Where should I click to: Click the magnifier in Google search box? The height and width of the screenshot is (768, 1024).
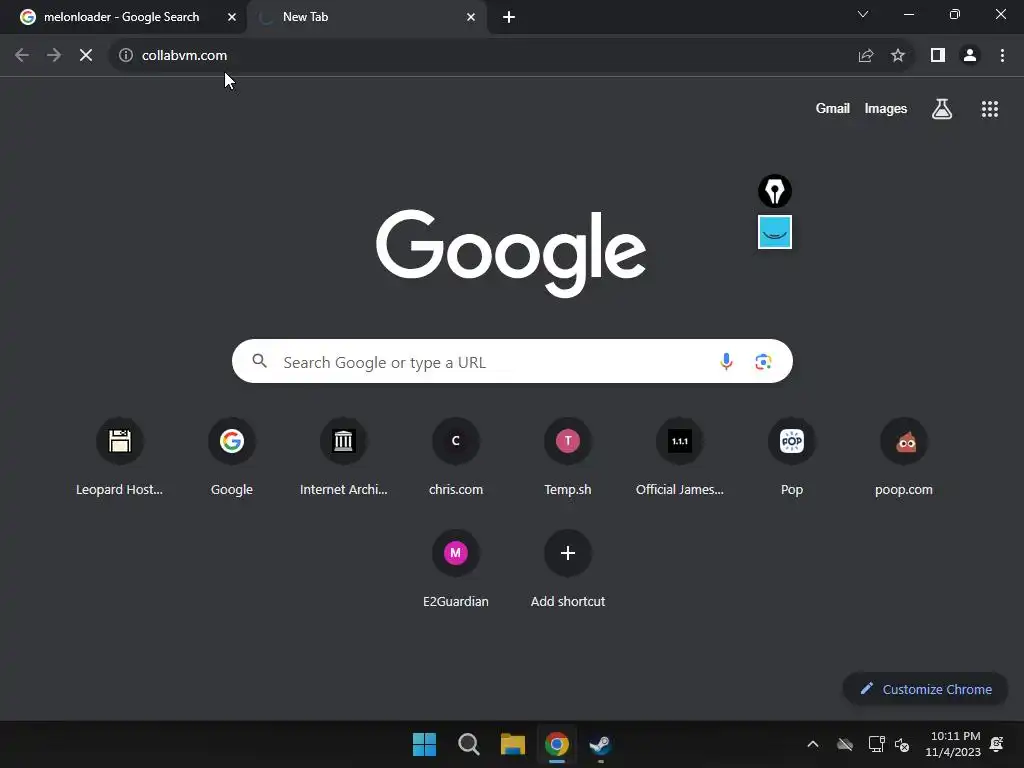pos(259,360)
